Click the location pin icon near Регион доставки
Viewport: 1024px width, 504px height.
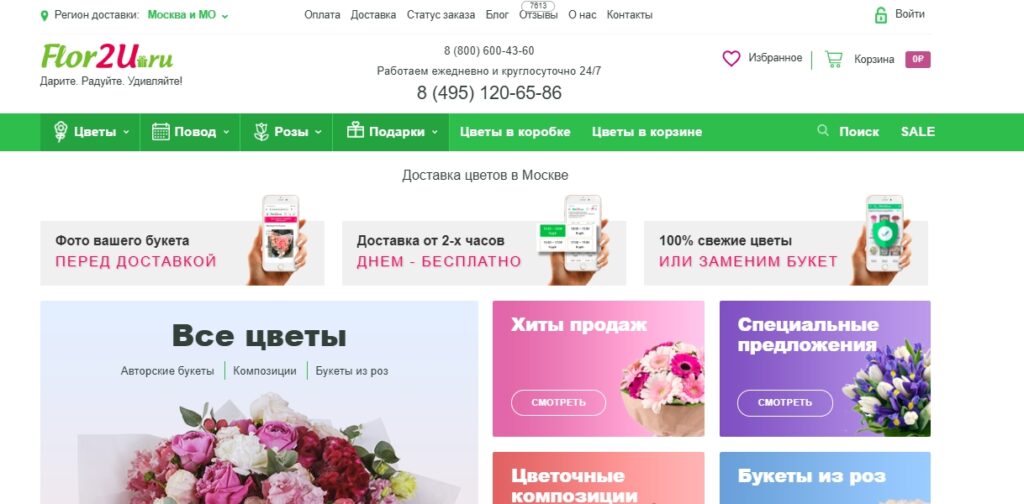44,15
